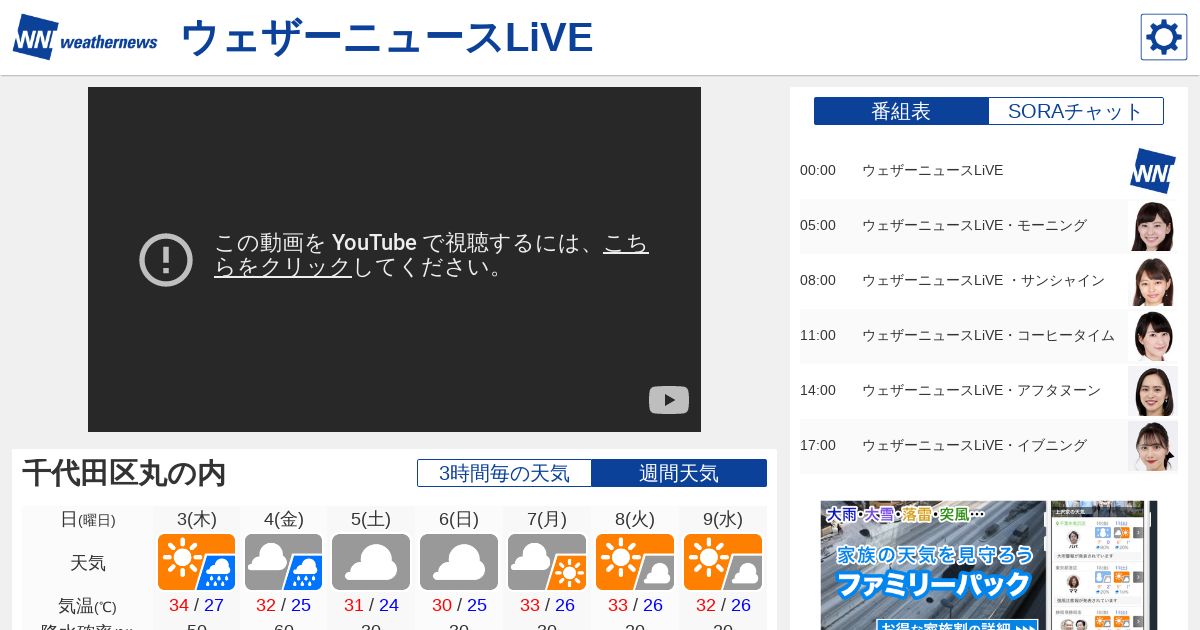Click the ウェザーニュースLiVE・アフタヌーン program title
Viewport: 1200px width, 630px height.
[981, 391]
